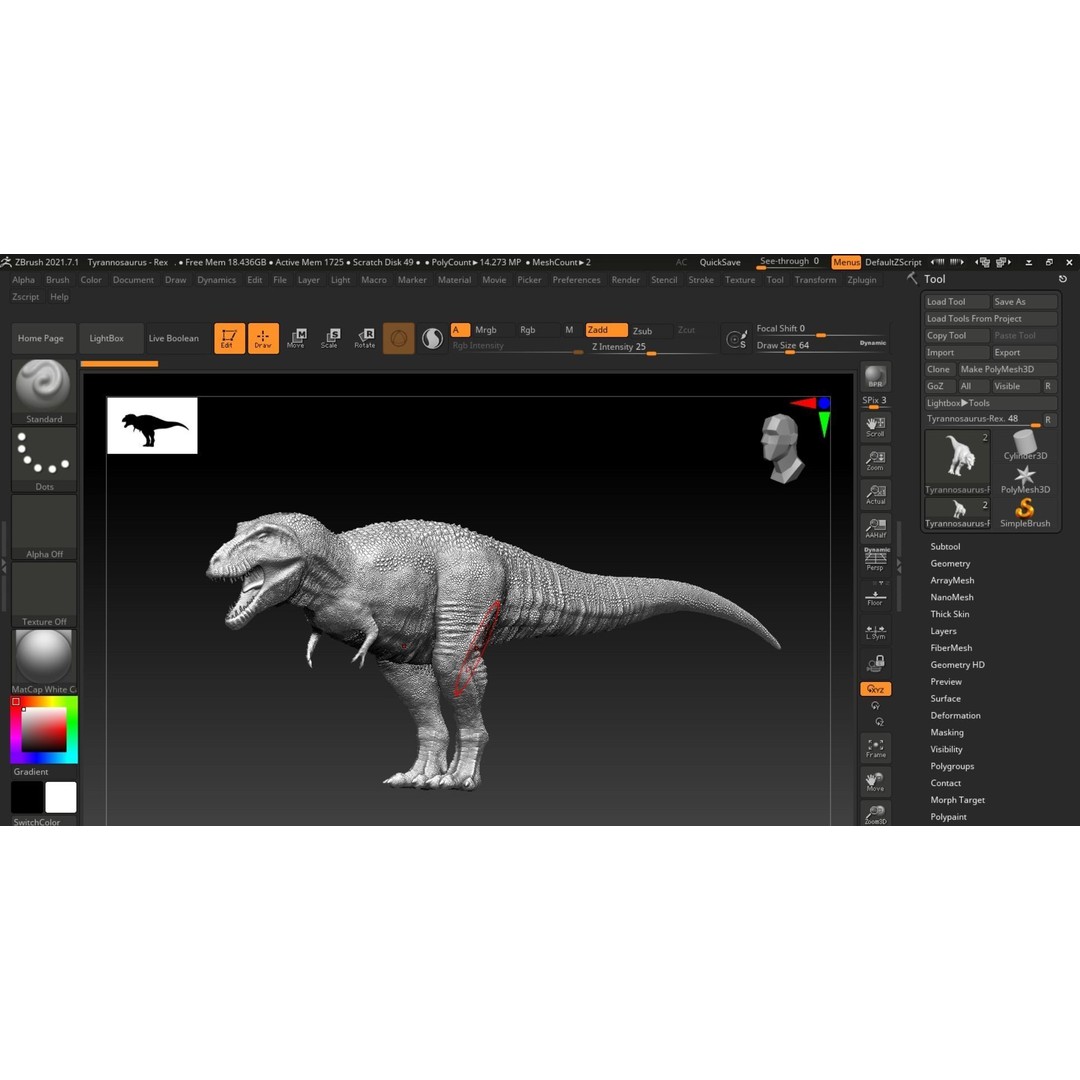Viewport: 1080px width, 1080px height.
Task: Adjust the Z Intensity slider
Action: click(653, 347)
